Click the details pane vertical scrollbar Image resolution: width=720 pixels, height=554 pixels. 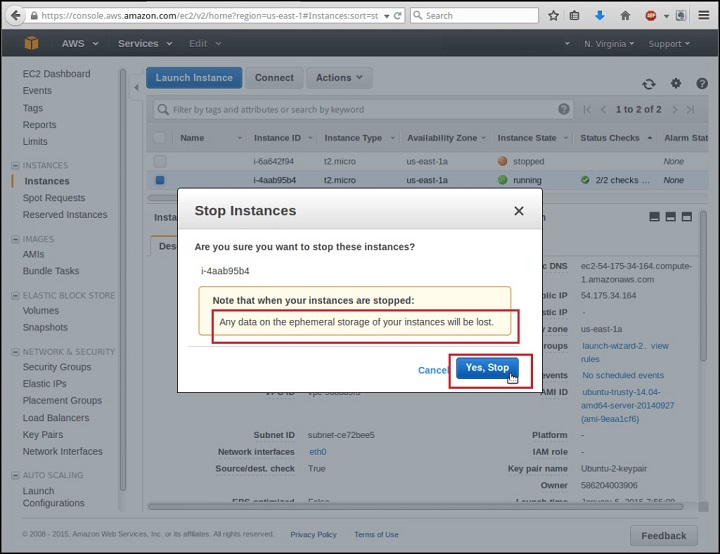tap(703, 287)
